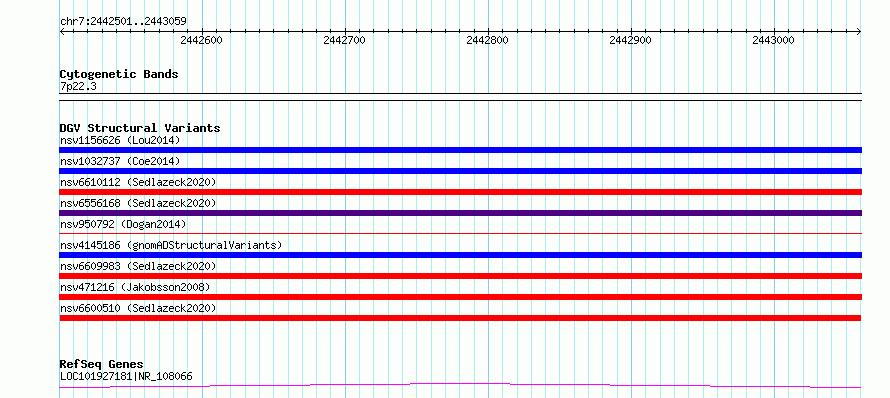Screen dimensions: 890x398
Task: Click the red bar for nsv6600510
Action: [460, 318]
